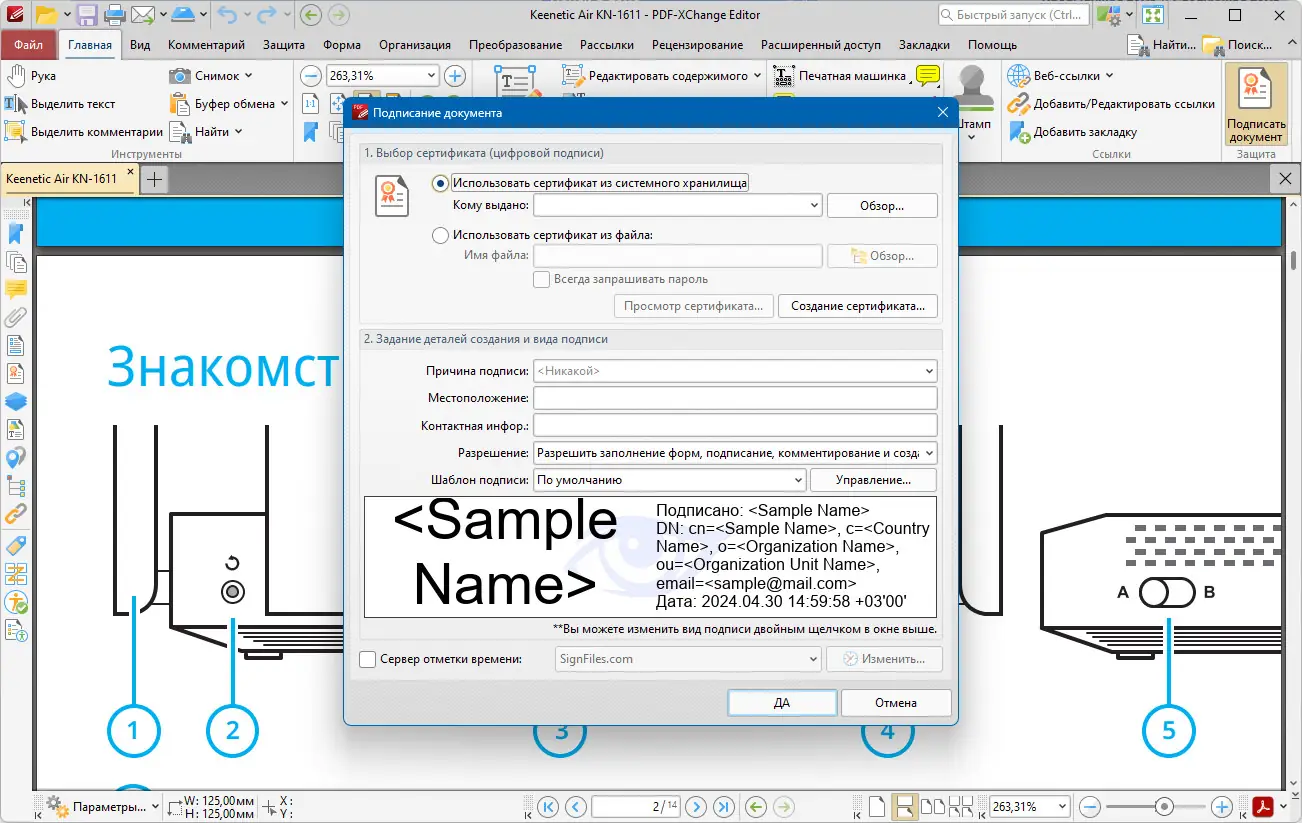Open the permission level combo box

[930, 452]
